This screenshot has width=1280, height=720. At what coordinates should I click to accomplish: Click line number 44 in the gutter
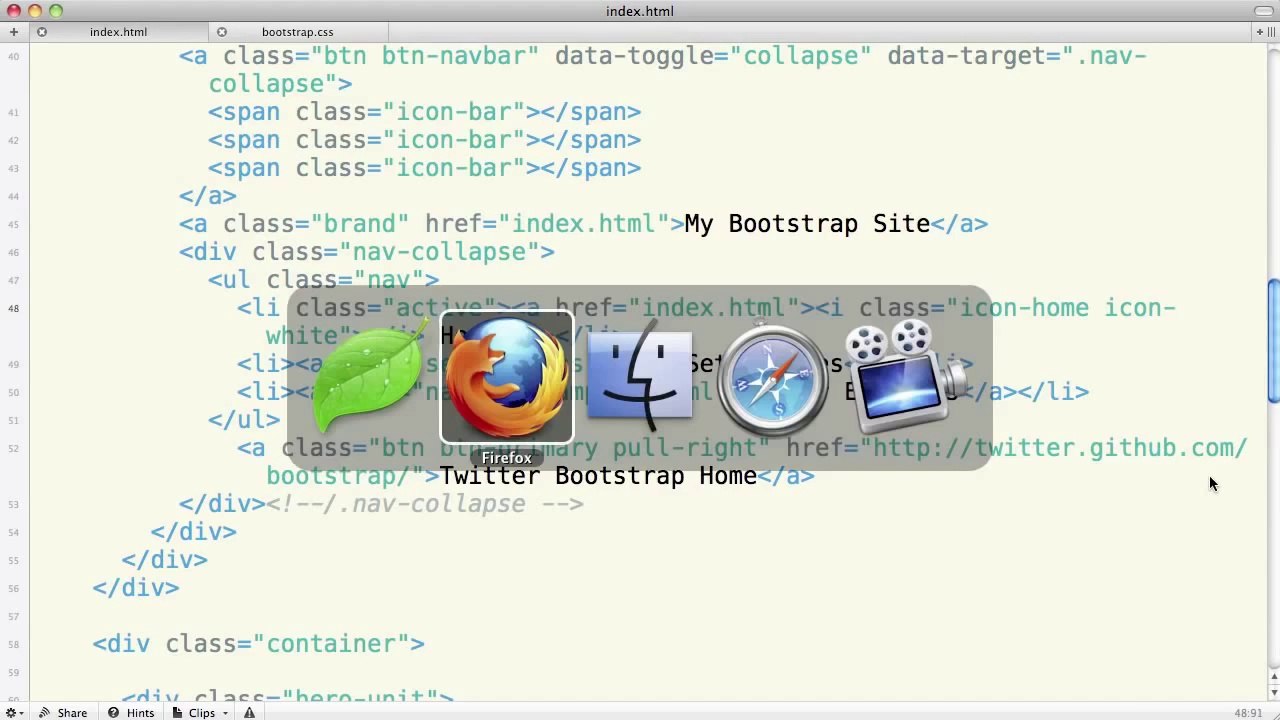13,196
